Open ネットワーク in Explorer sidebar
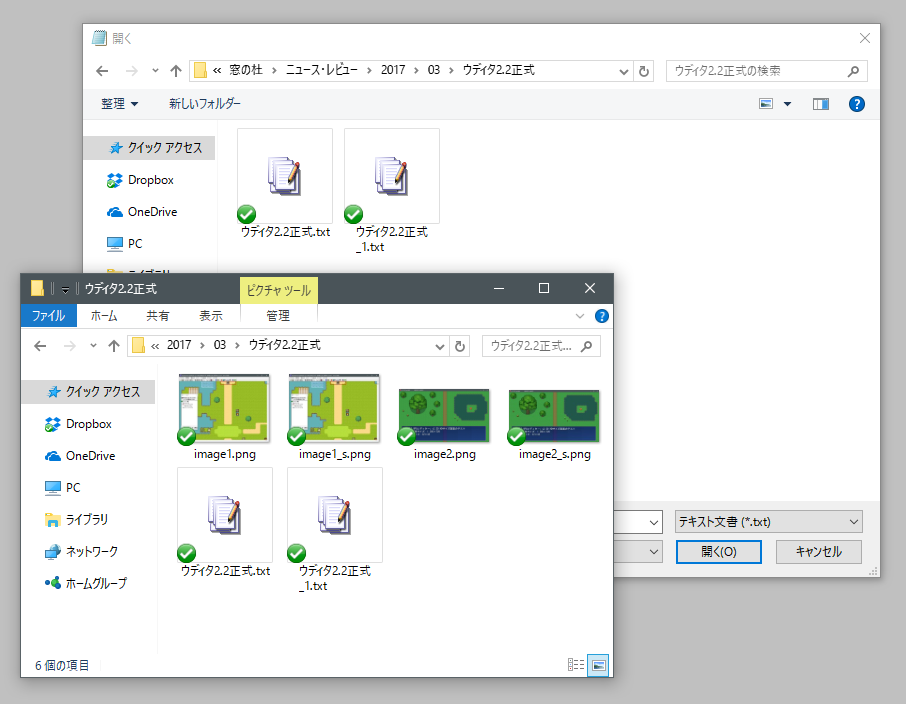906x704 pixels. click(81, 551)
